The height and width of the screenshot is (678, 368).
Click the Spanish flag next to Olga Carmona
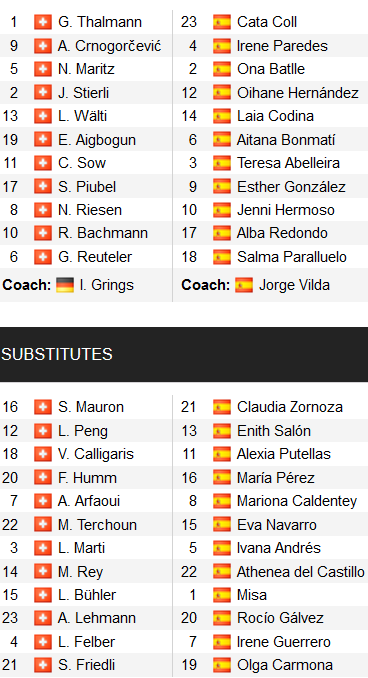(x=222, y=665)
